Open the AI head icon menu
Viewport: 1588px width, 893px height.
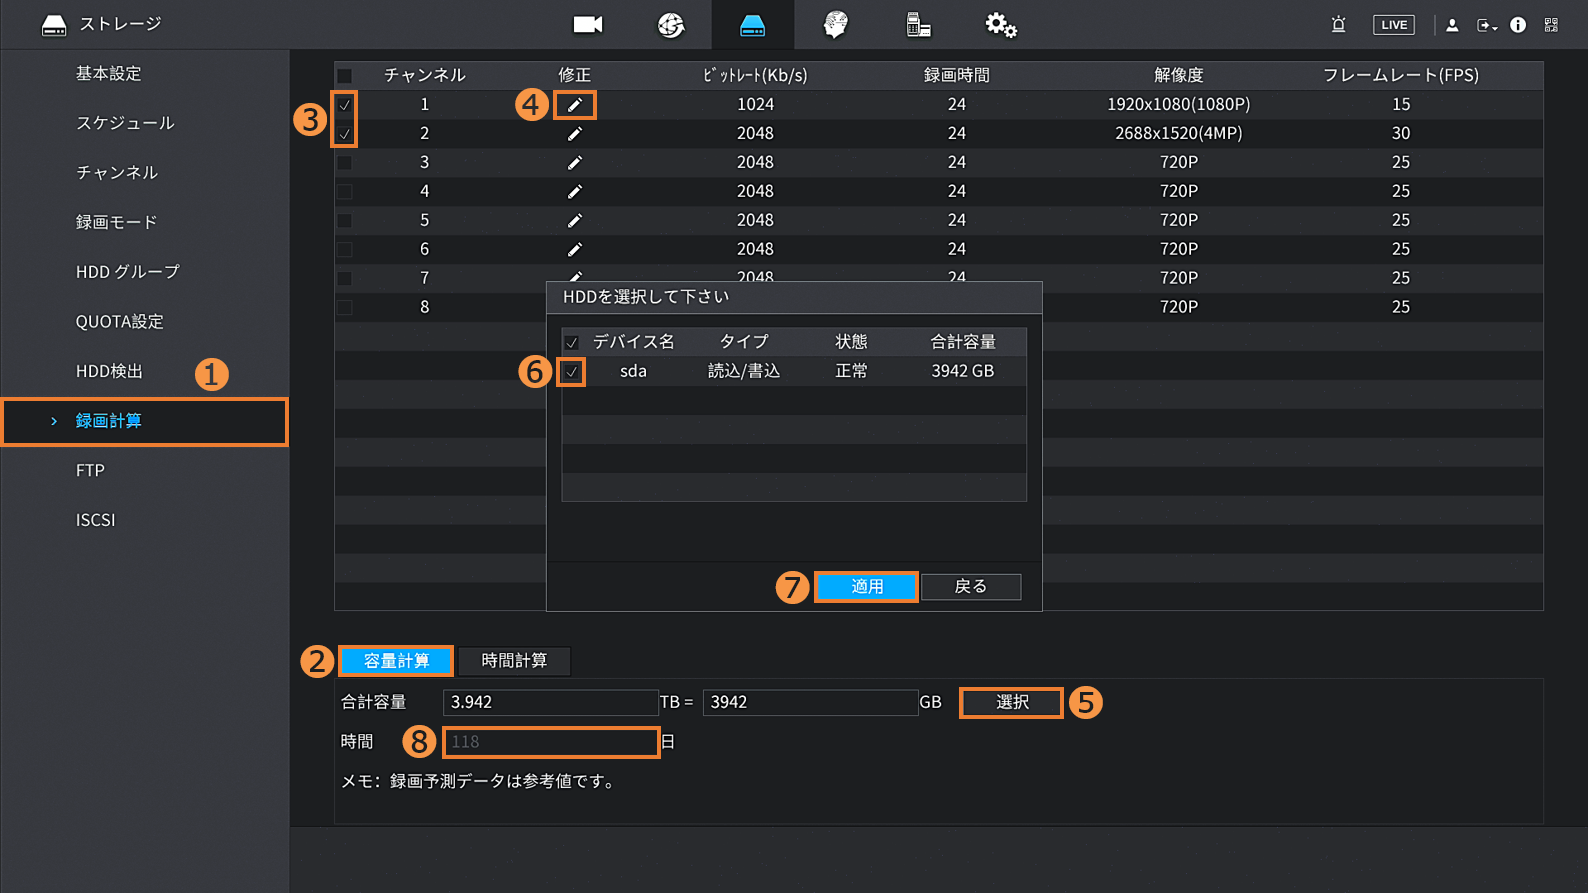835,25
